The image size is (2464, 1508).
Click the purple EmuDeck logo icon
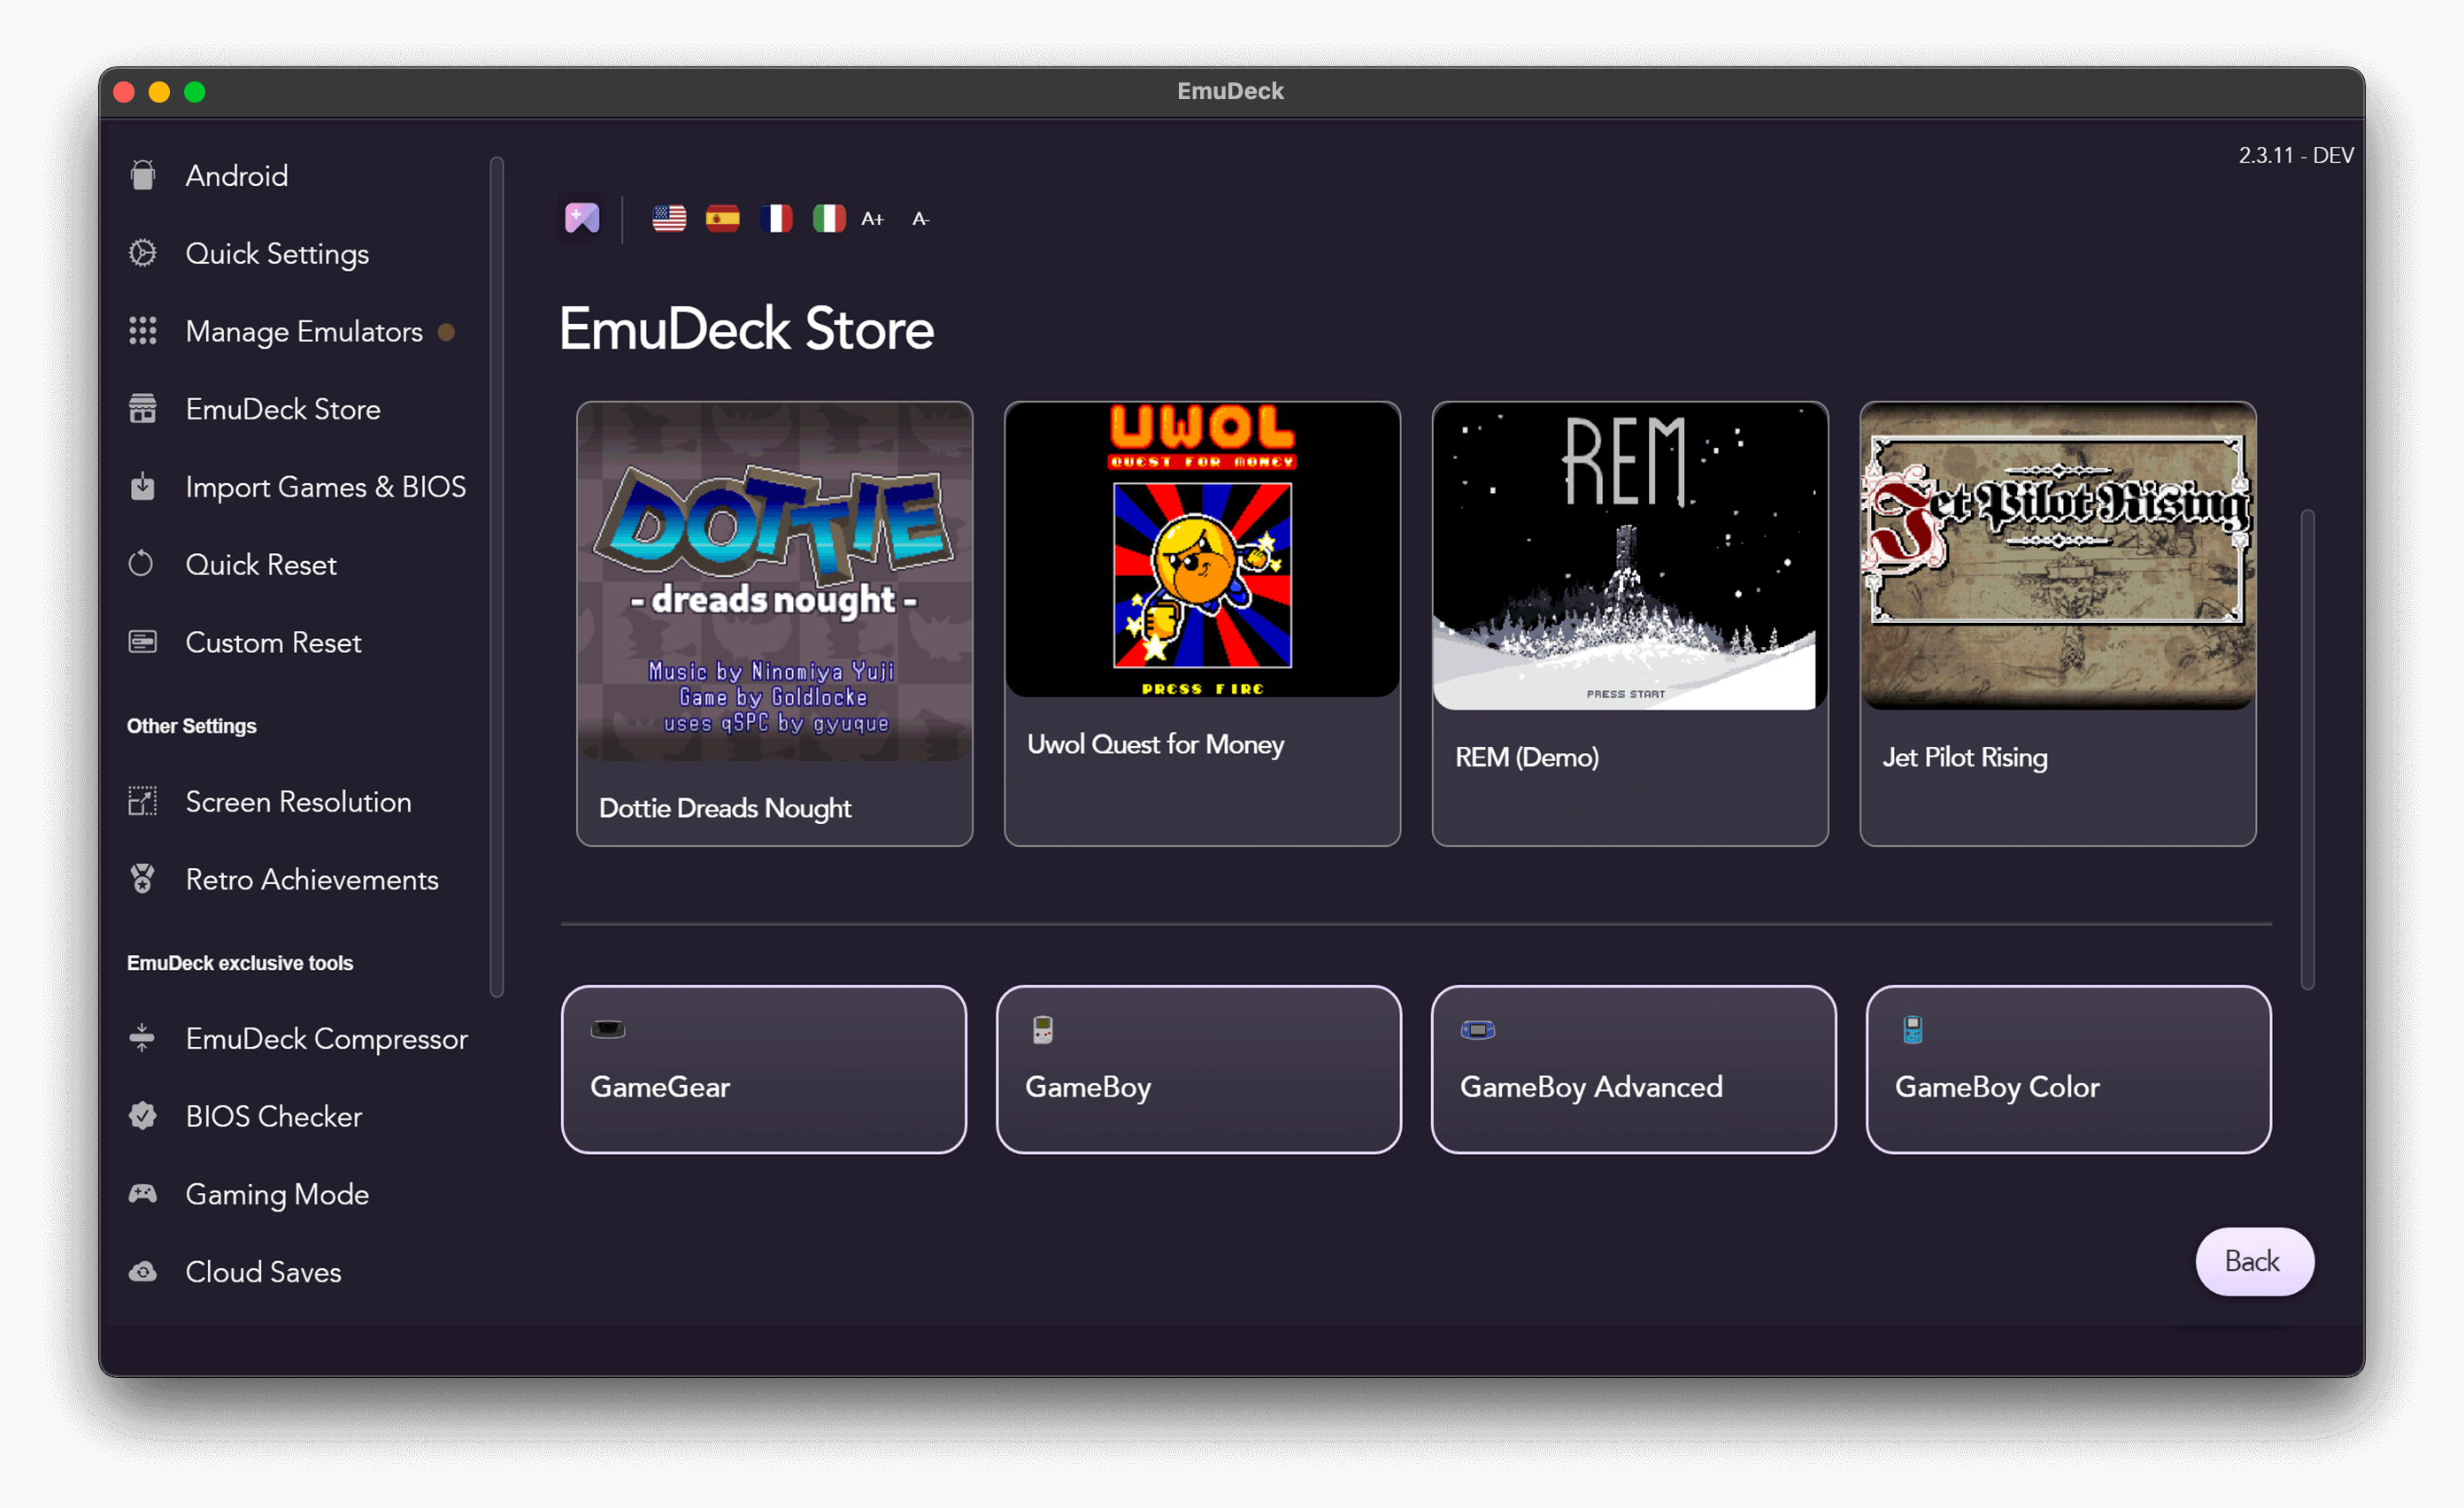coord(582,218)
